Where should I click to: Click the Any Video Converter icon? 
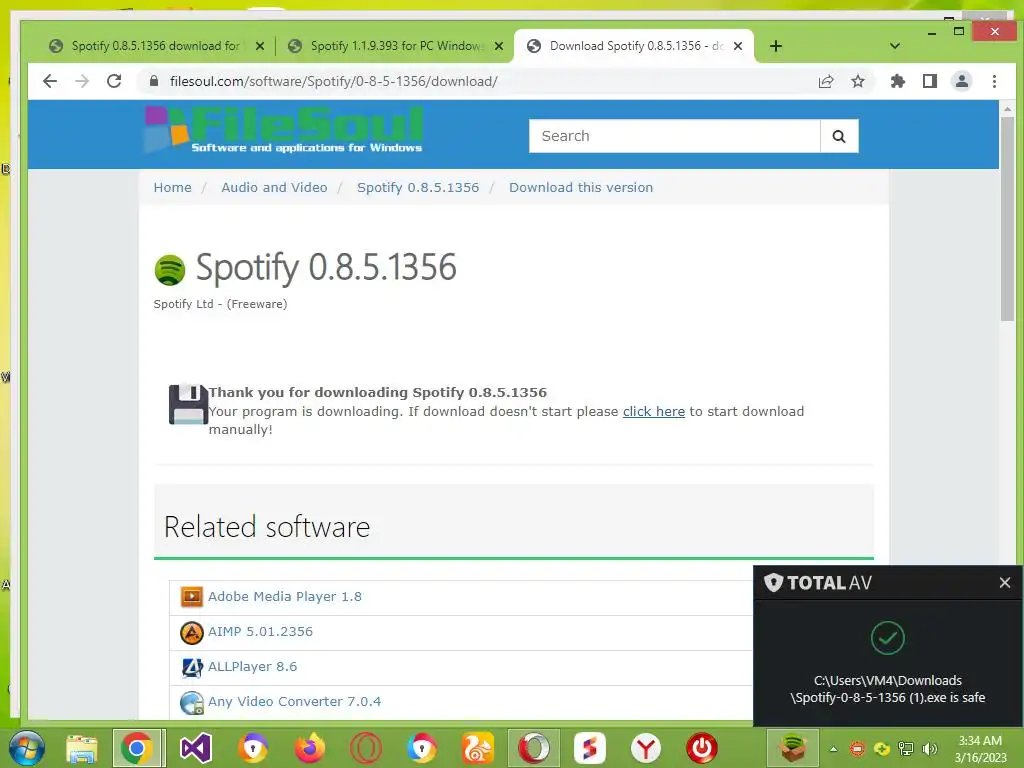191,703
